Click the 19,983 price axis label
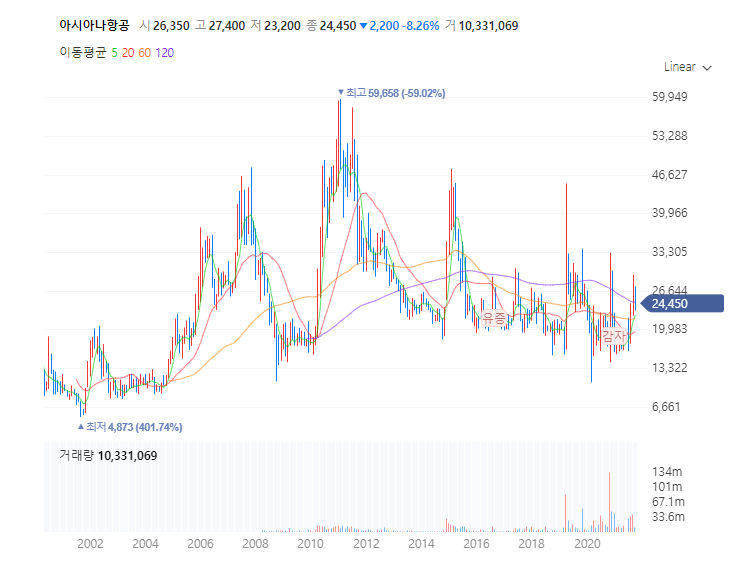This screenshot has width=733, height=574. click(670, 329)
